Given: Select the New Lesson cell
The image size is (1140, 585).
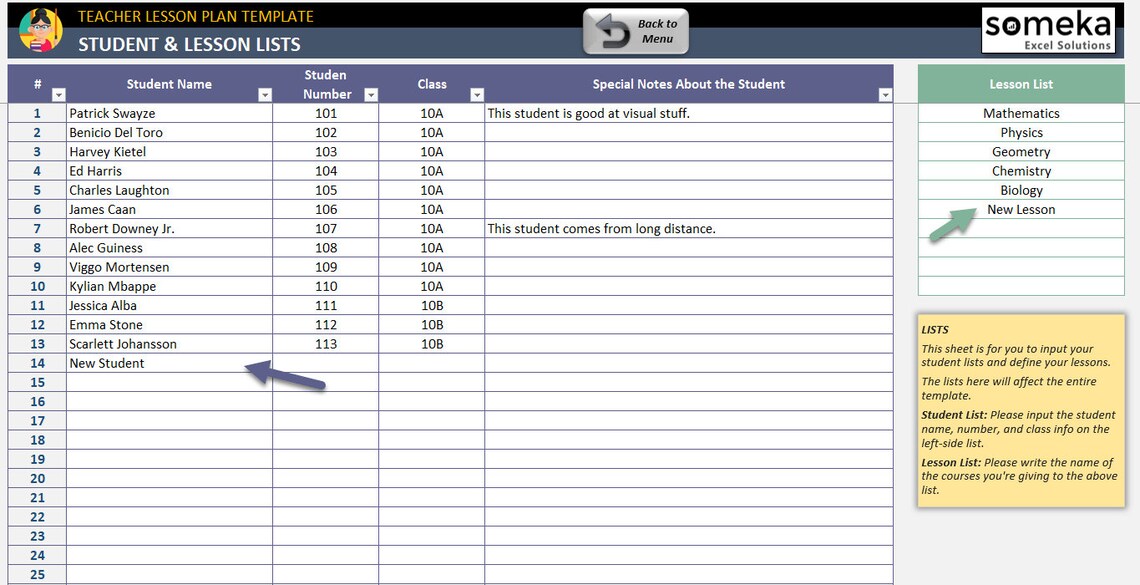Looking at the screenshot, I should [x=1021, y=209].
